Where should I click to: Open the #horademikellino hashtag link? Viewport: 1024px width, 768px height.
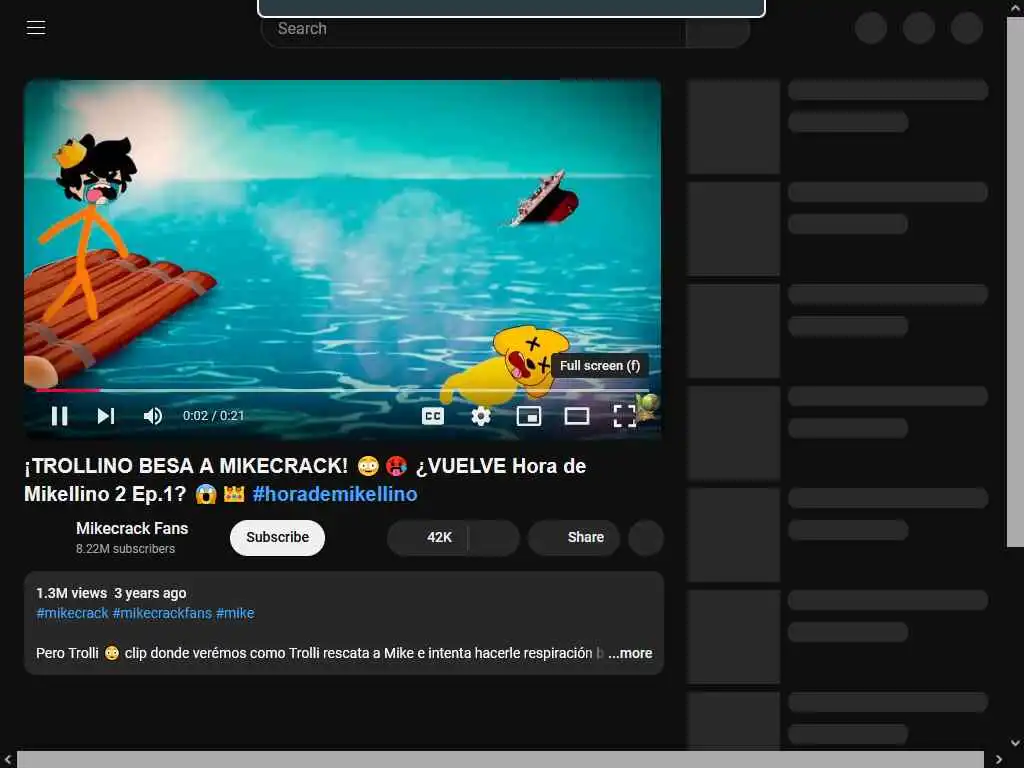pos(335,494)
